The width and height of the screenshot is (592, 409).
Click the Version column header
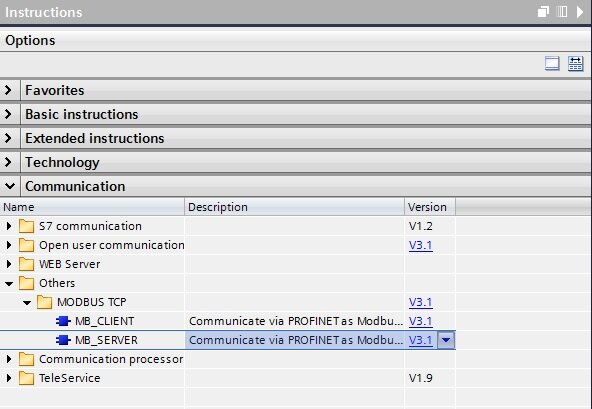pos(430,207)
